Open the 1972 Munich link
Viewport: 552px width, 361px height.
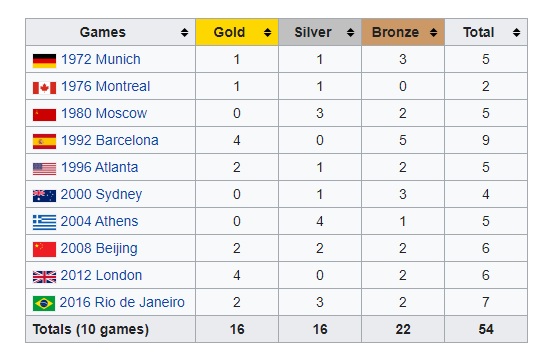coord(101,59)
